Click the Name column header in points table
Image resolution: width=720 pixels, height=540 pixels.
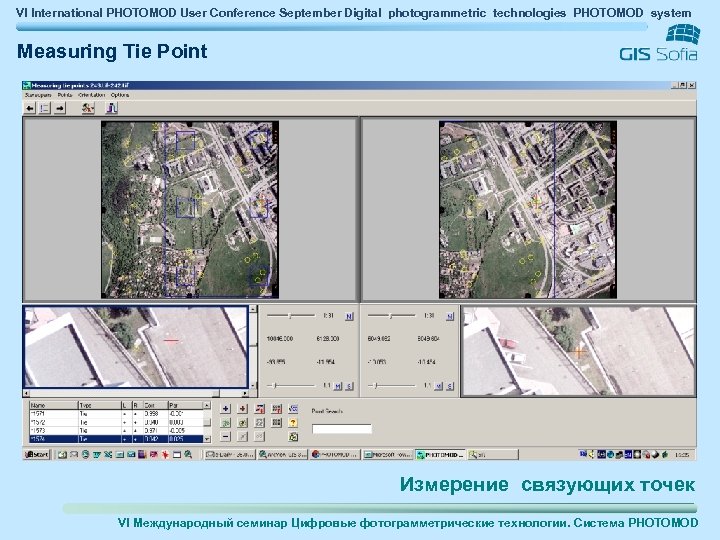pyautogui.click(x=54, y=405)
